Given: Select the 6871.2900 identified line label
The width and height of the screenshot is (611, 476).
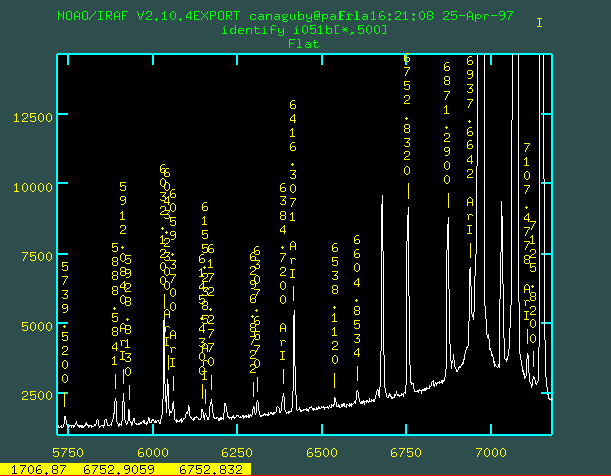Looking at the screenshot, I should [447, 122].
